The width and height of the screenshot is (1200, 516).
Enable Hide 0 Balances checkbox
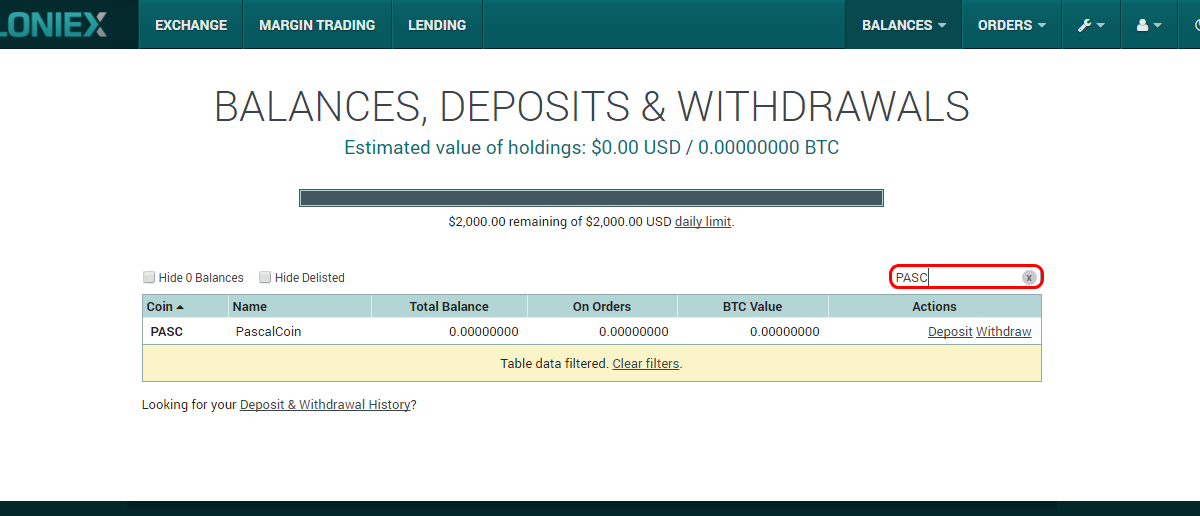click(x=149, y=277)
